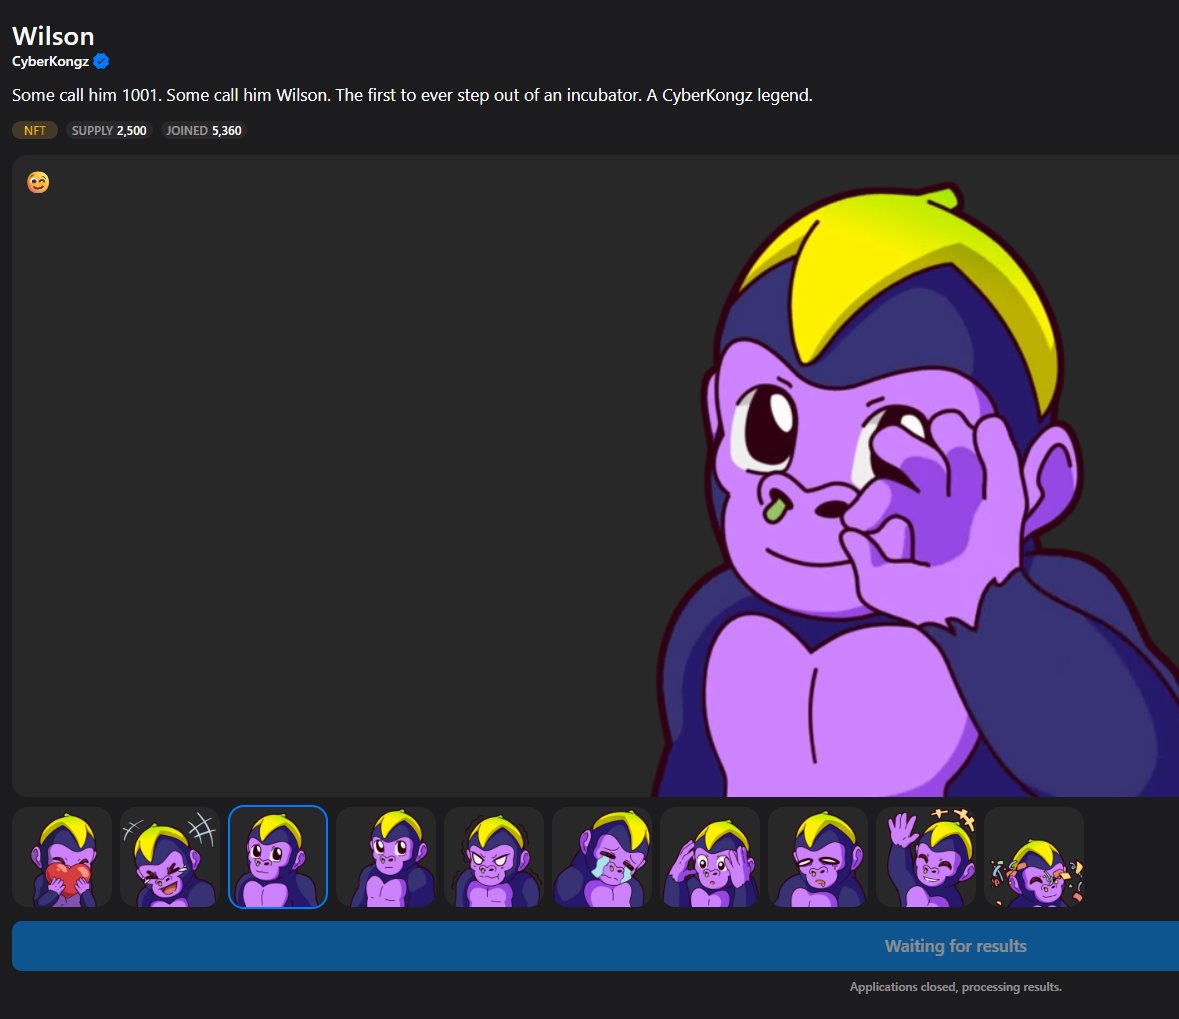The image size is (1179, 1019).
Task: Click the NFT tag badge
Action: pos(35,130)
